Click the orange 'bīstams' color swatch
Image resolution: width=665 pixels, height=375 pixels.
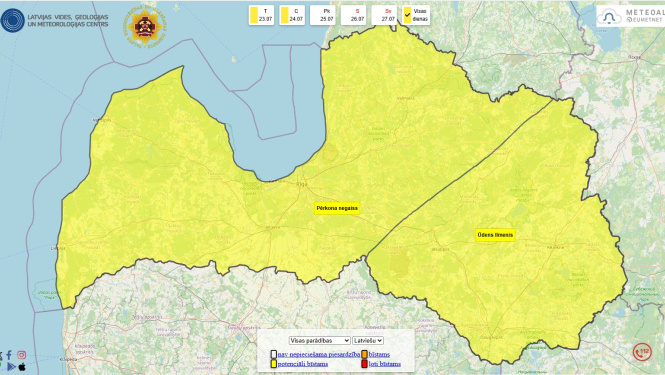[x=364, y=354]
